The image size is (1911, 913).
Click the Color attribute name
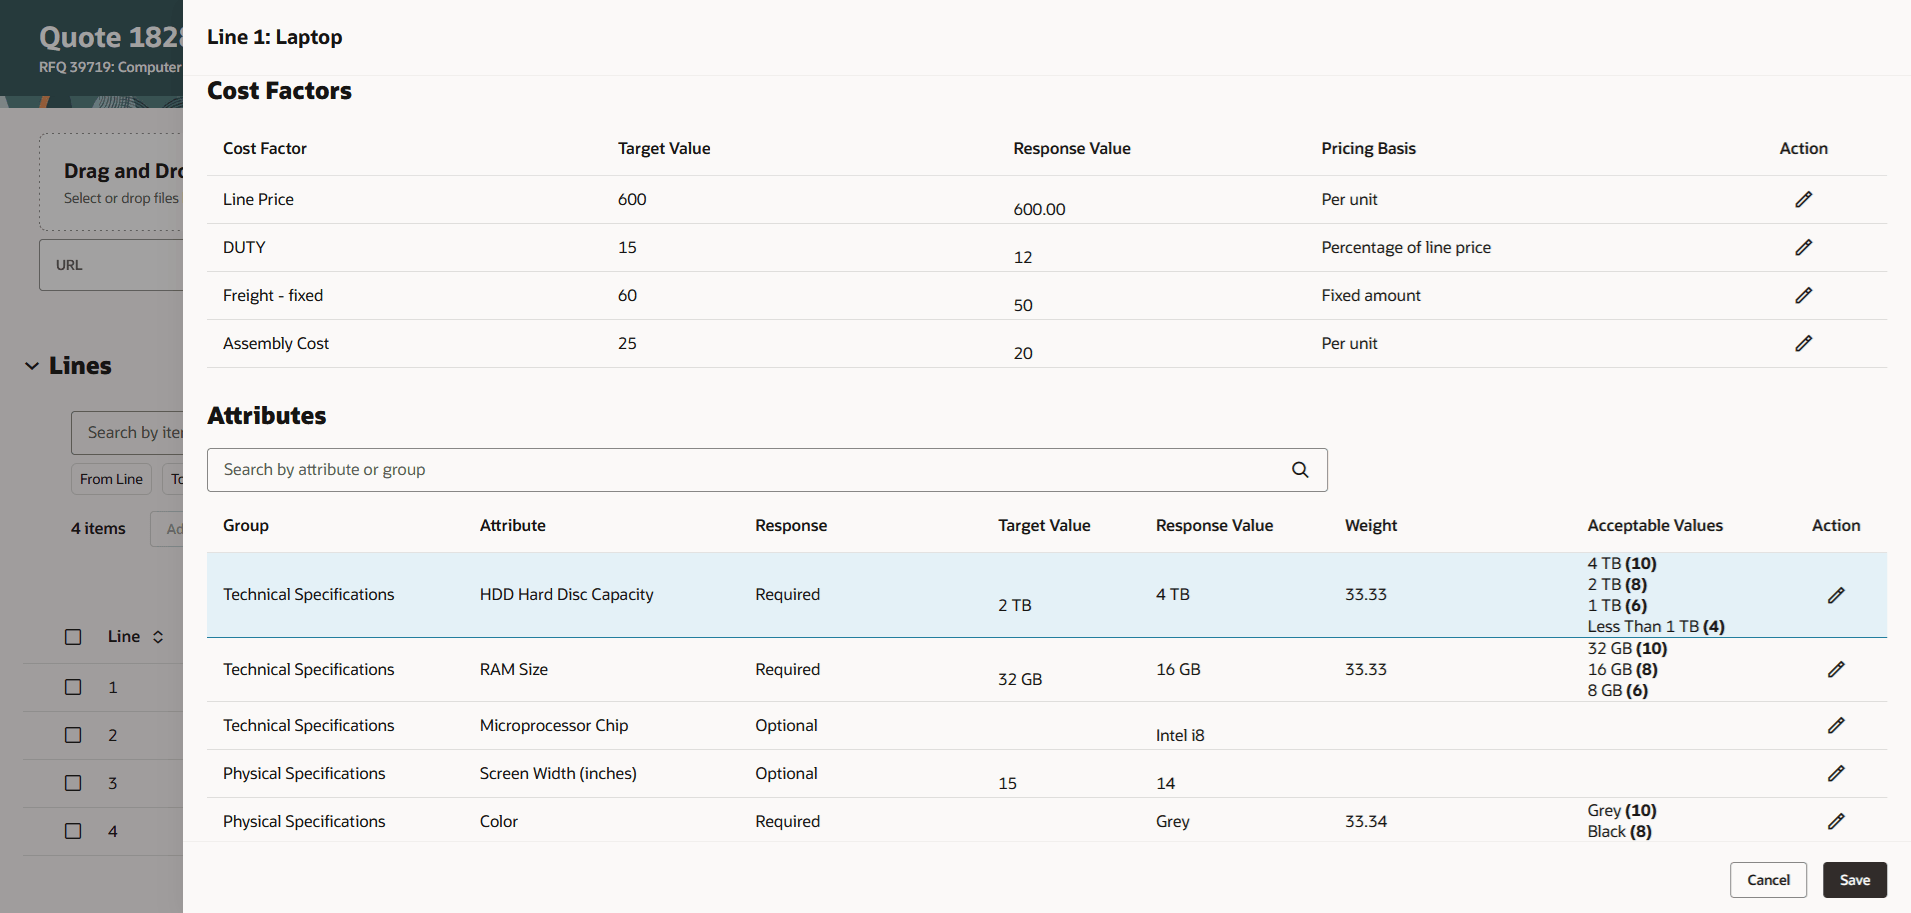(x=499, y=821)
